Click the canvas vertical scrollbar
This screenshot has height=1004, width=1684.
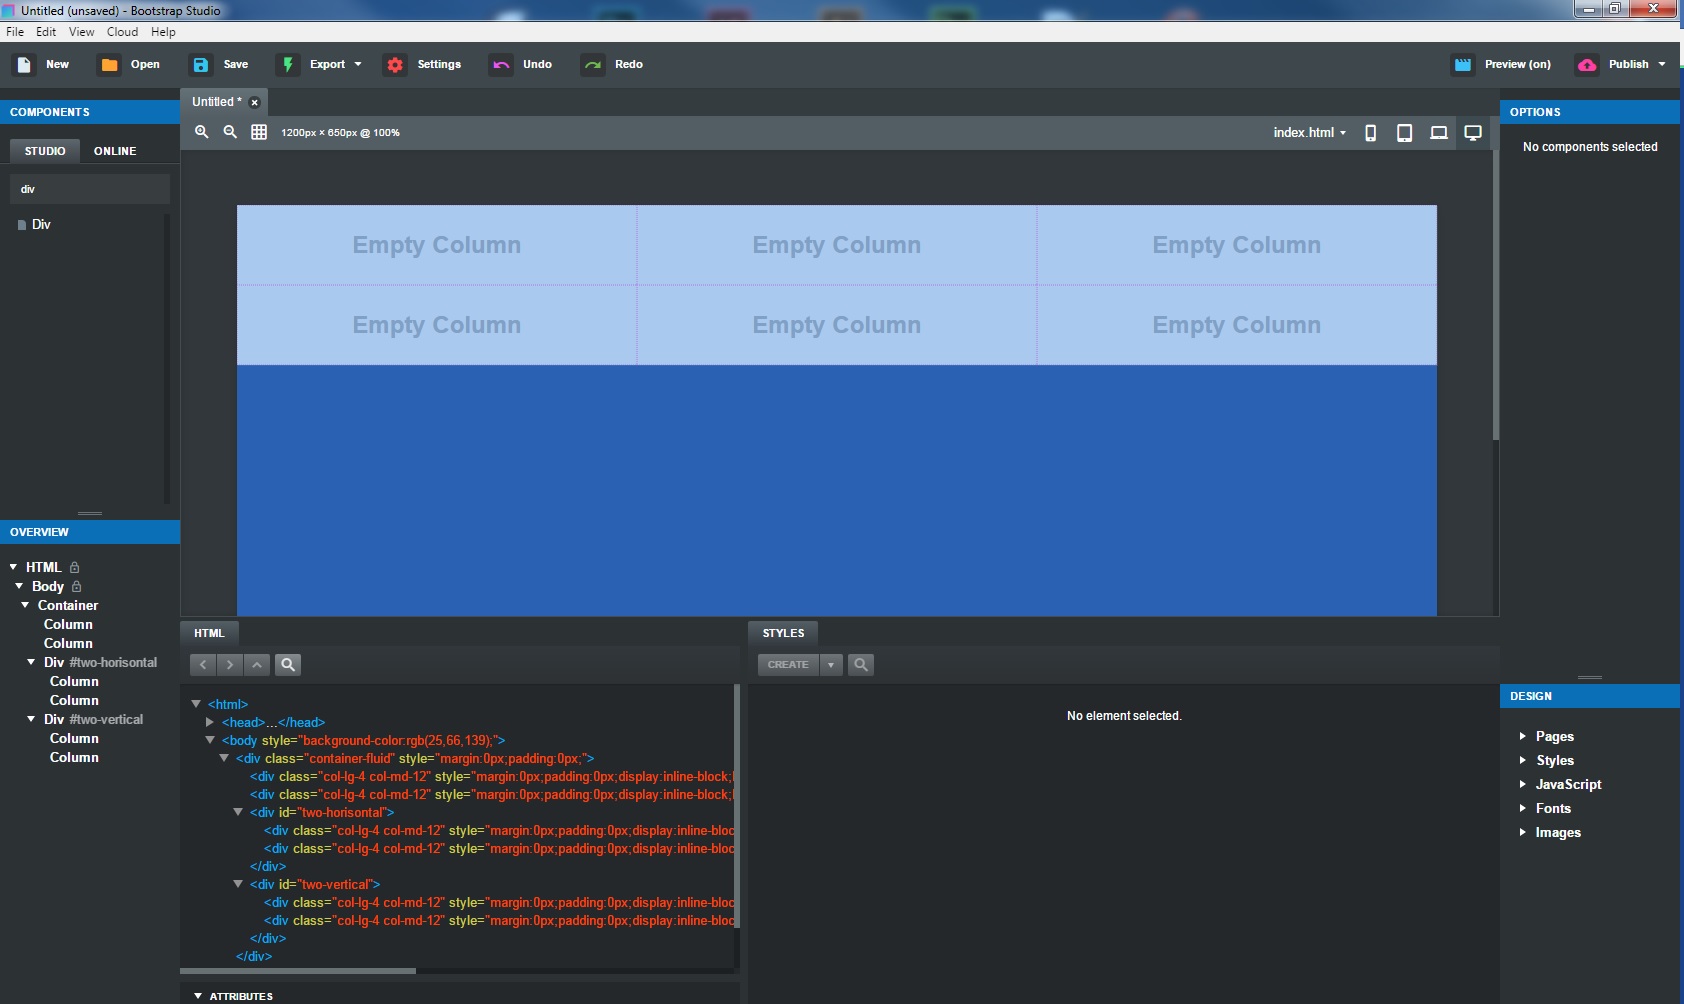pyautogui.click(x=1496, y=295)
